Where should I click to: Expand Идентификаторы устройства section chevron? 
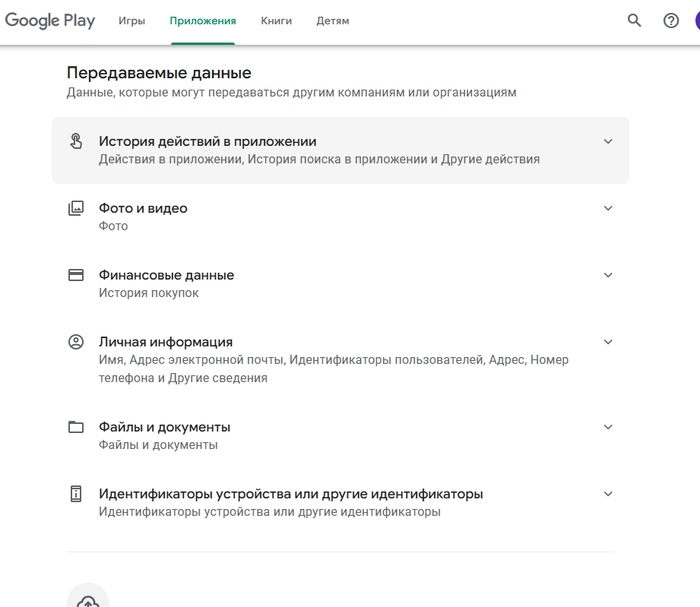[x=608, y=494]
